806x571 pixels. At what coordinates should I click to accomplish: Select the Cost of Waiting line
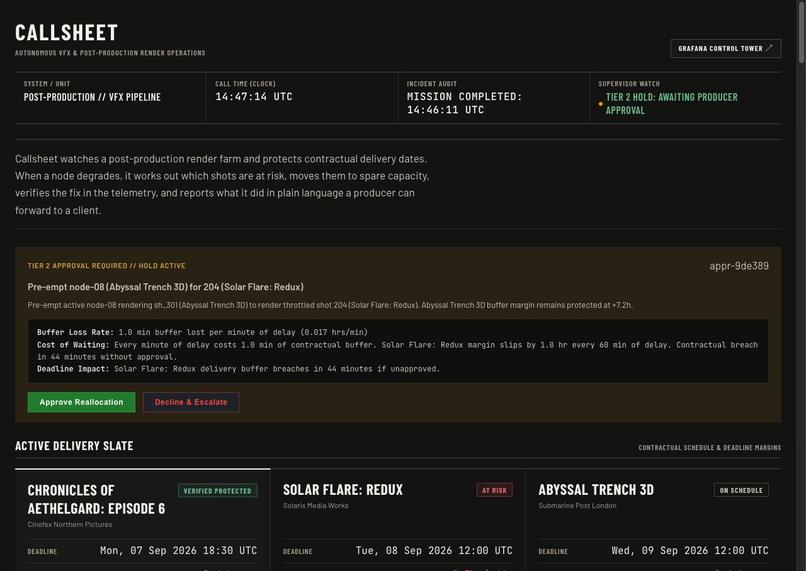click(397, 351)
